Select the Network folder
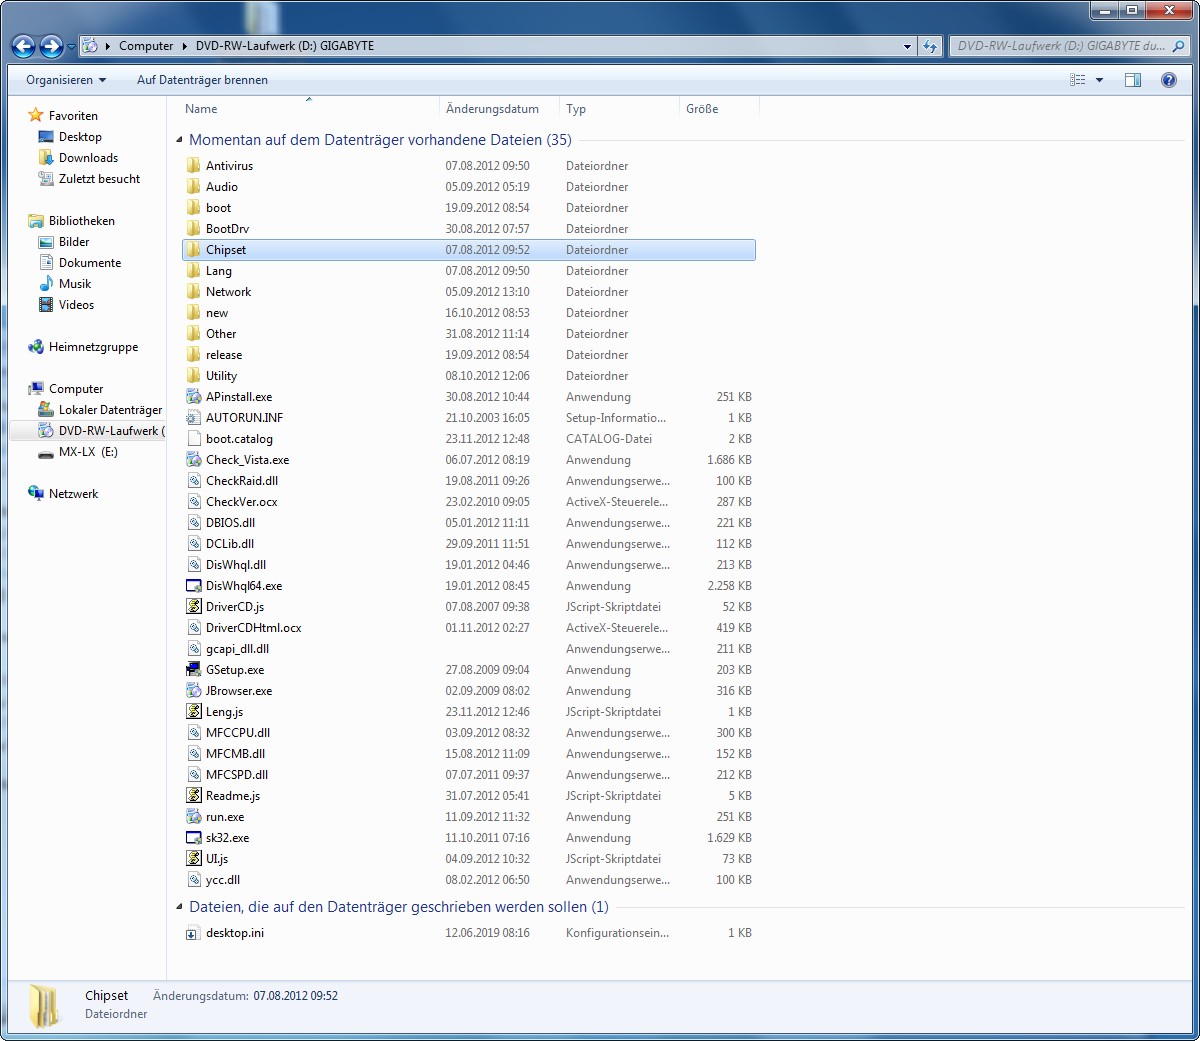Viewport: 1200px width, 1041px height. tap(228, 292)
